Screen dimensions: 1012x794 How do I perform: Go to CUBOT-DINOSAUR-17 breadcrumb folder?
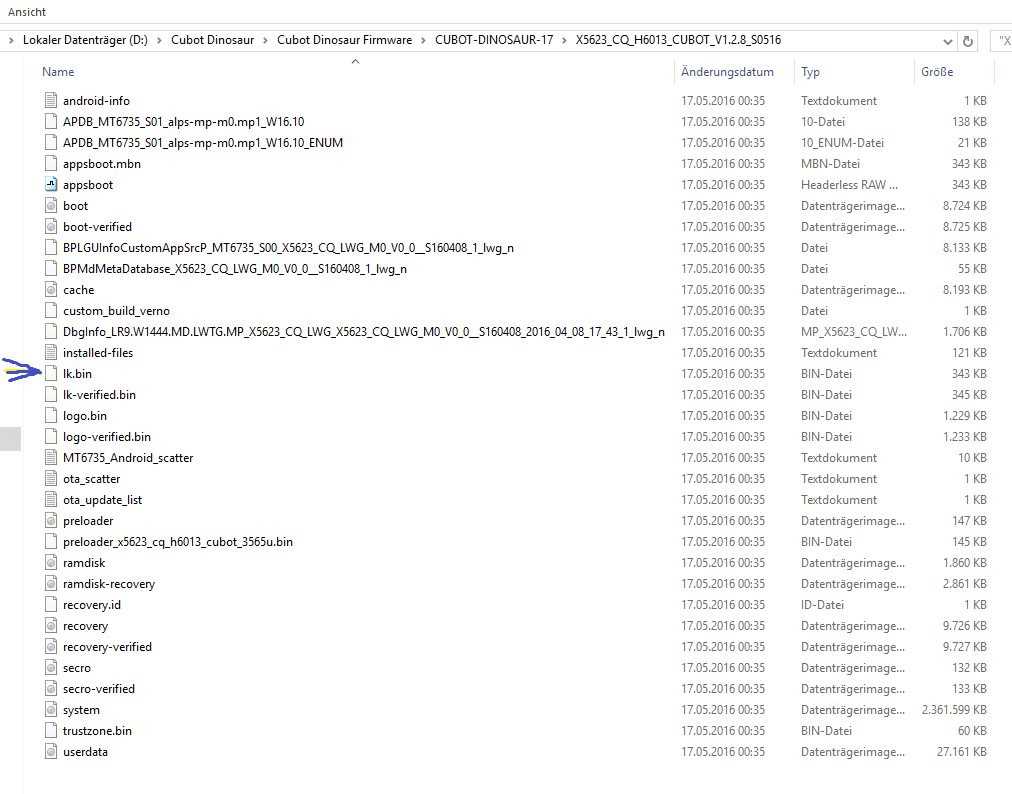(x=494, y=40)
